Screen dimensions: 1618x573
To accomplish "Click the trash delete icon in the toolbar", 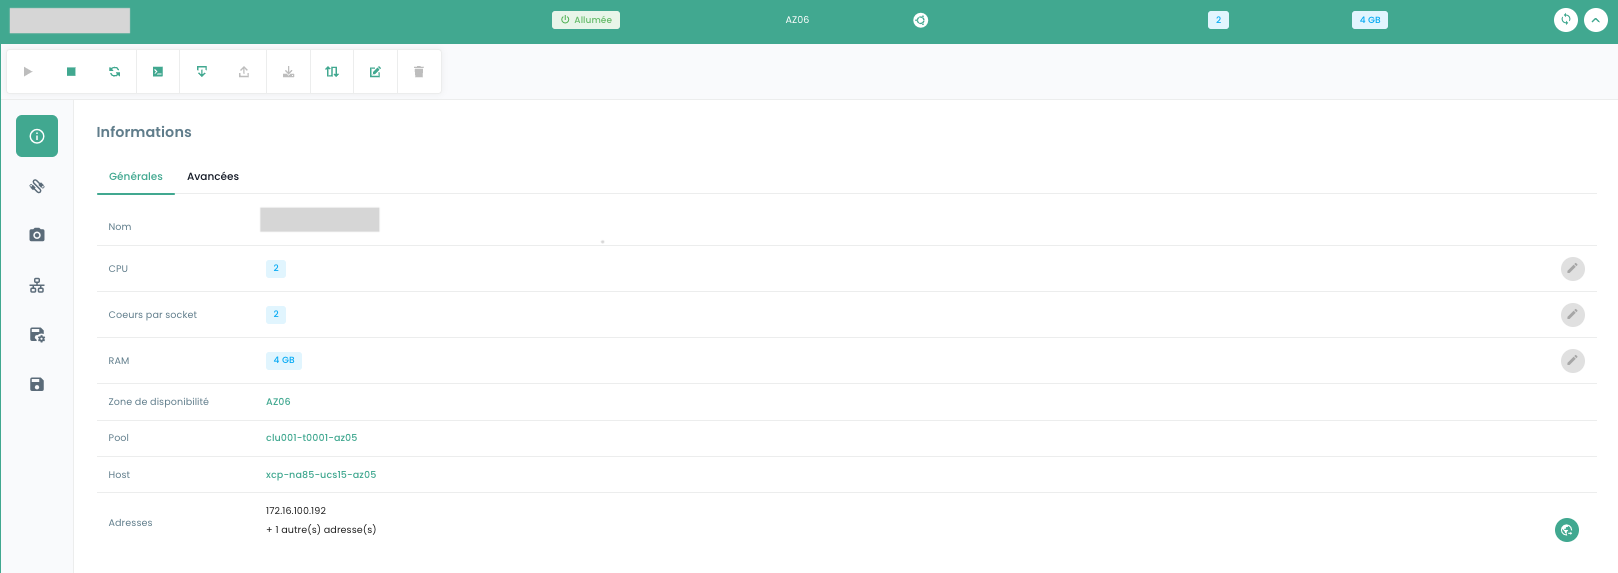I will tap(419, 72).
